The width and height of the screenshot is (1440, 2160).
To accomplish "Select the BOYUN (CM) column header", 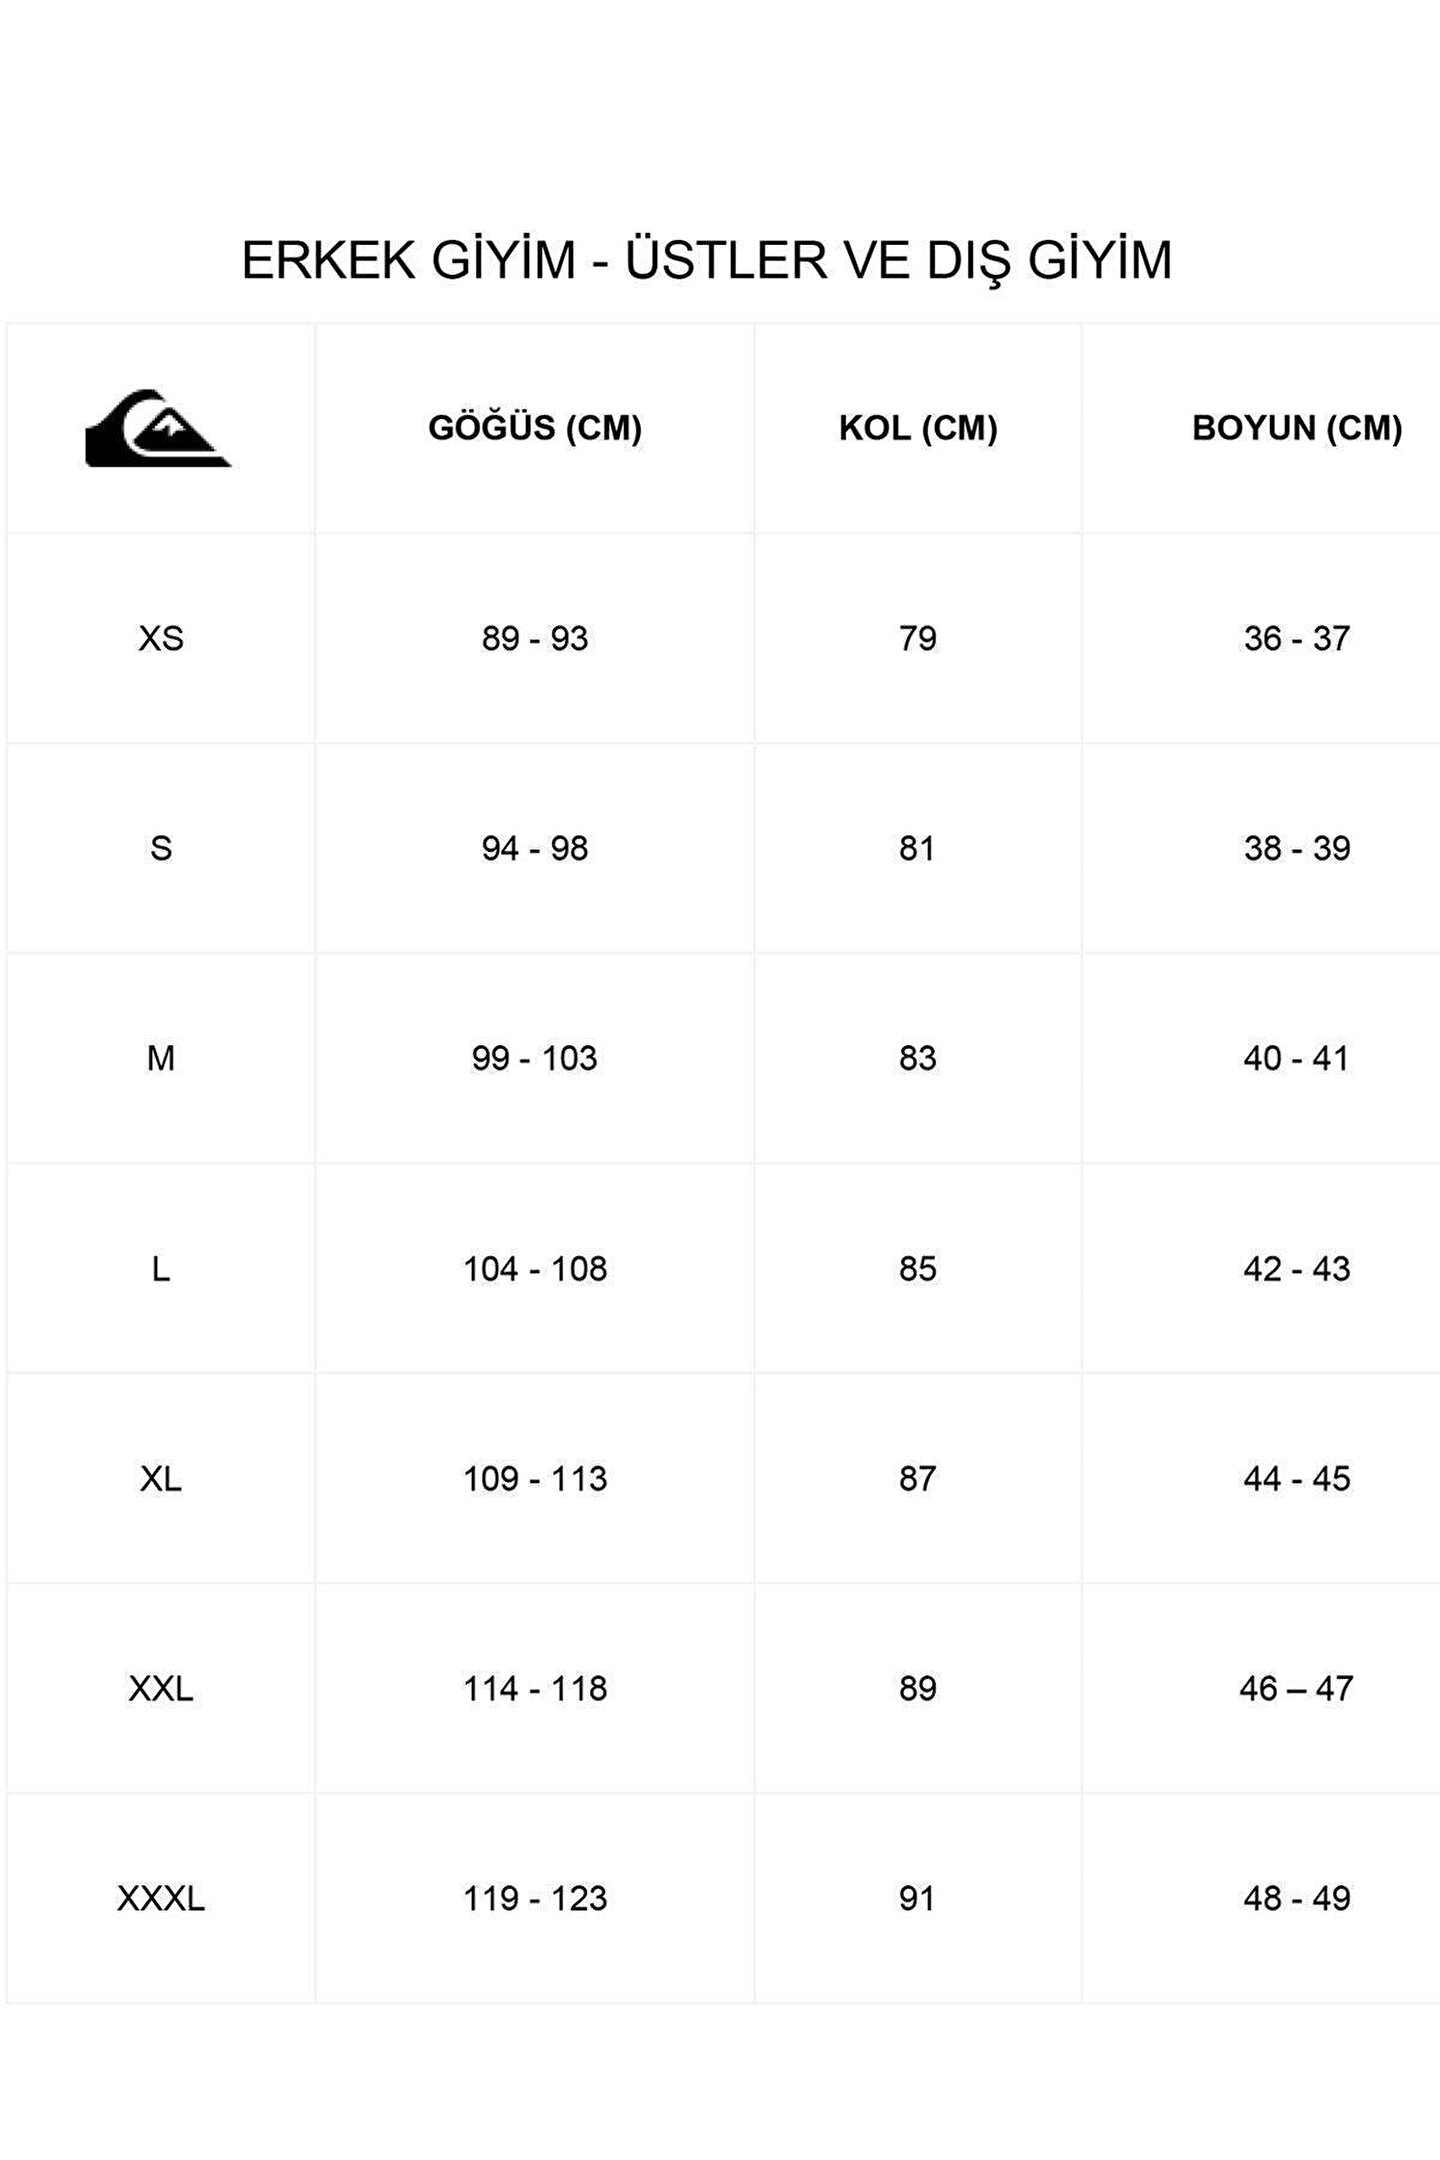I will (x=1297, y=428).
